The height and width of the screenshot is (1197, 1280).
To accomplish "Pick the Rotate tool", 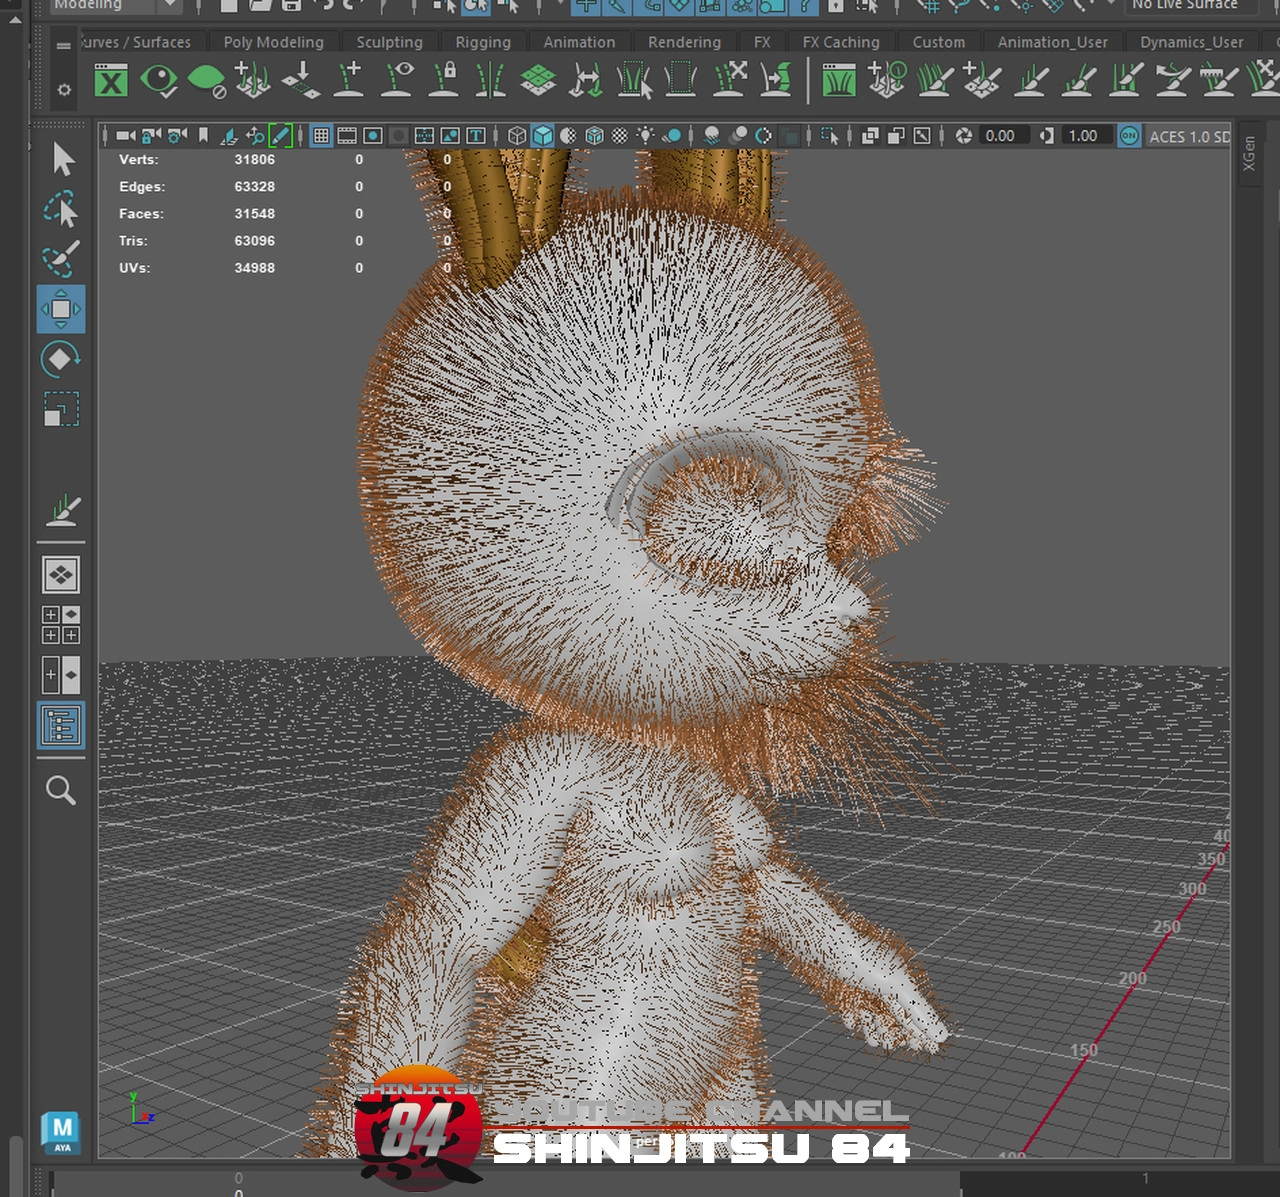I will pyautogui.click(x=61, y=359).
